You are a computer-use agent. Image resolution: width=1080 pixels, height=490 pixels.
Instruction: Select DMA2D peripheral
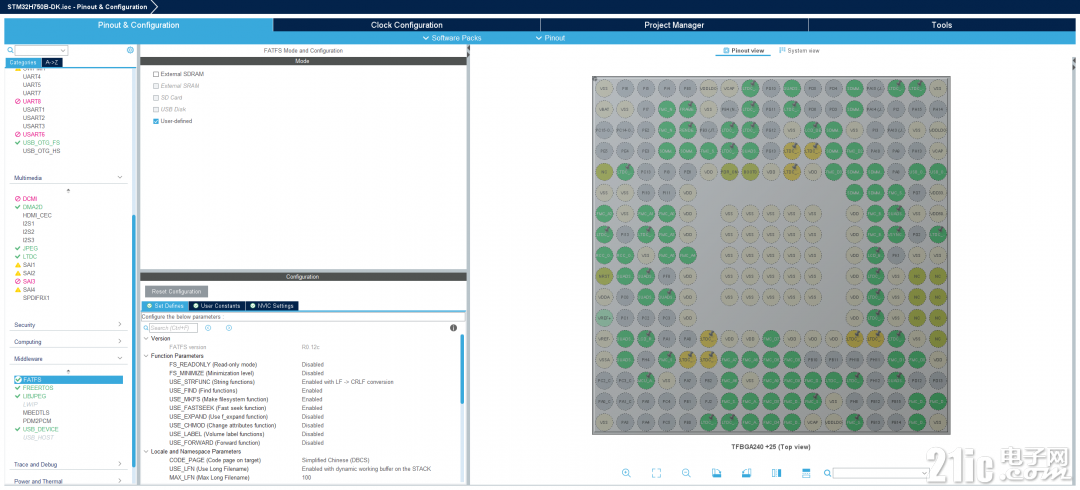click(32, 207)
